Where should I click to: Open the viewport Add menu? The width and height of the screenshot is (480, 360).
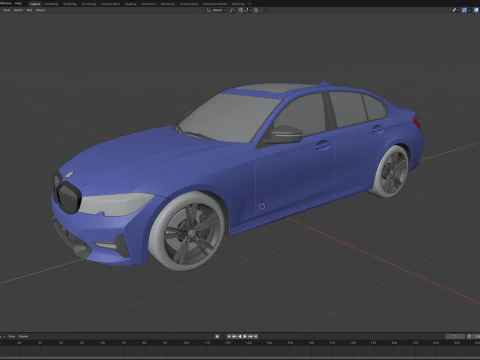29,10
